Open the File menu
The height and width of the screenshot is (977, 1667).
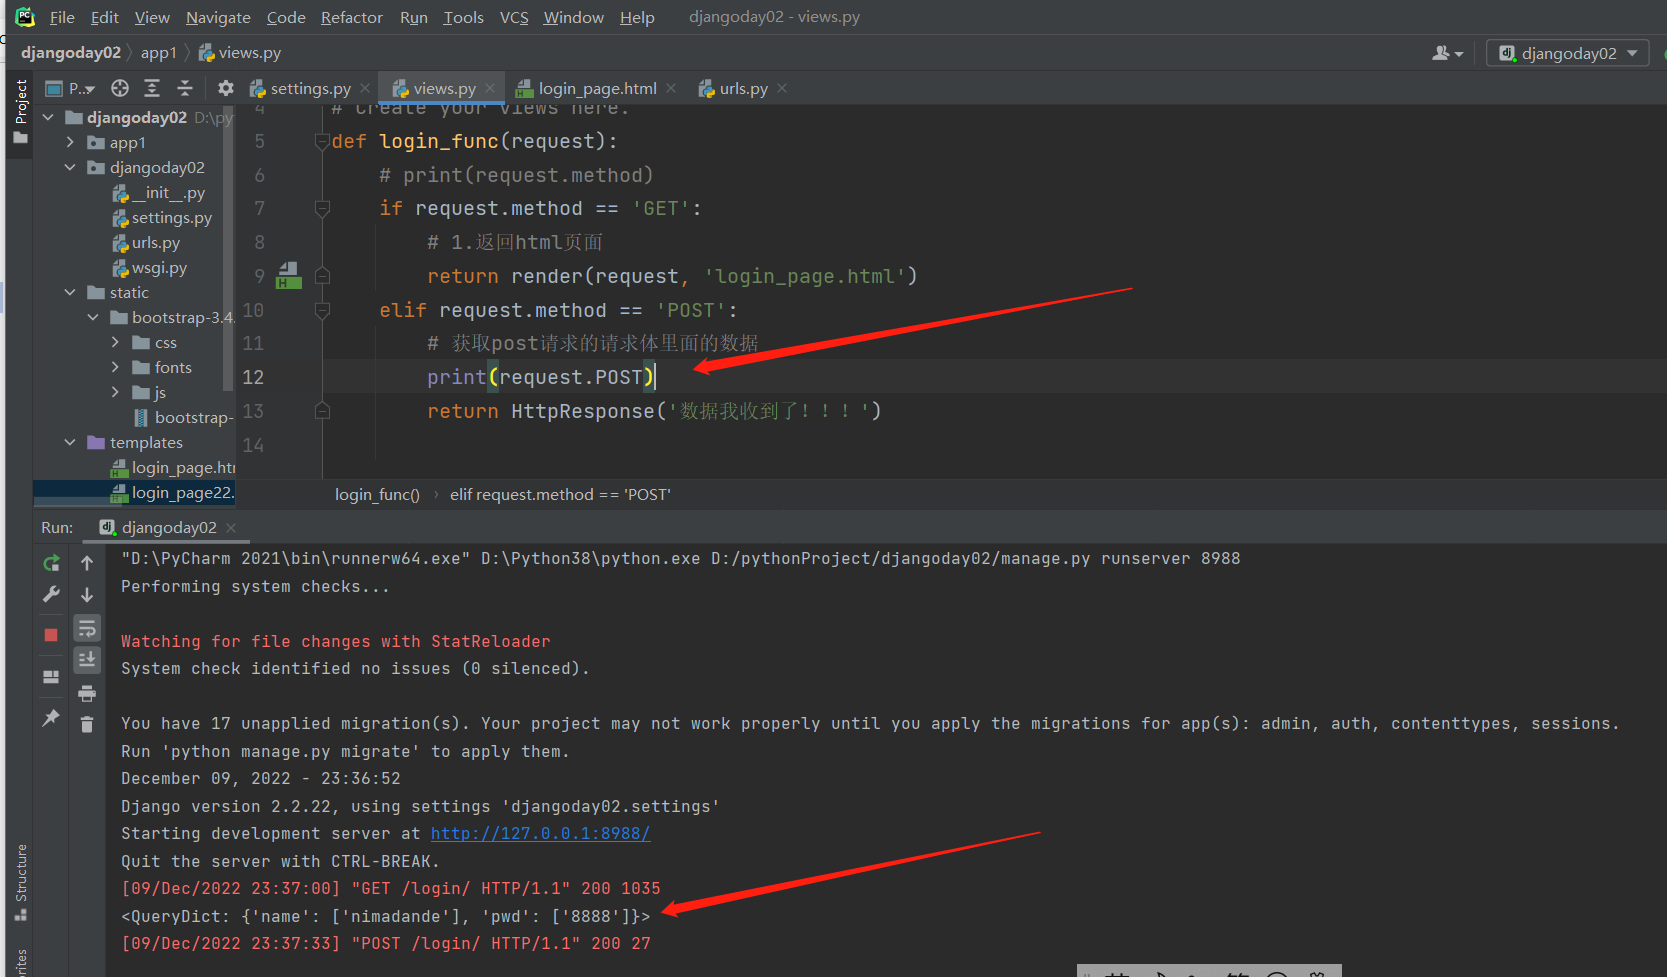62,17
